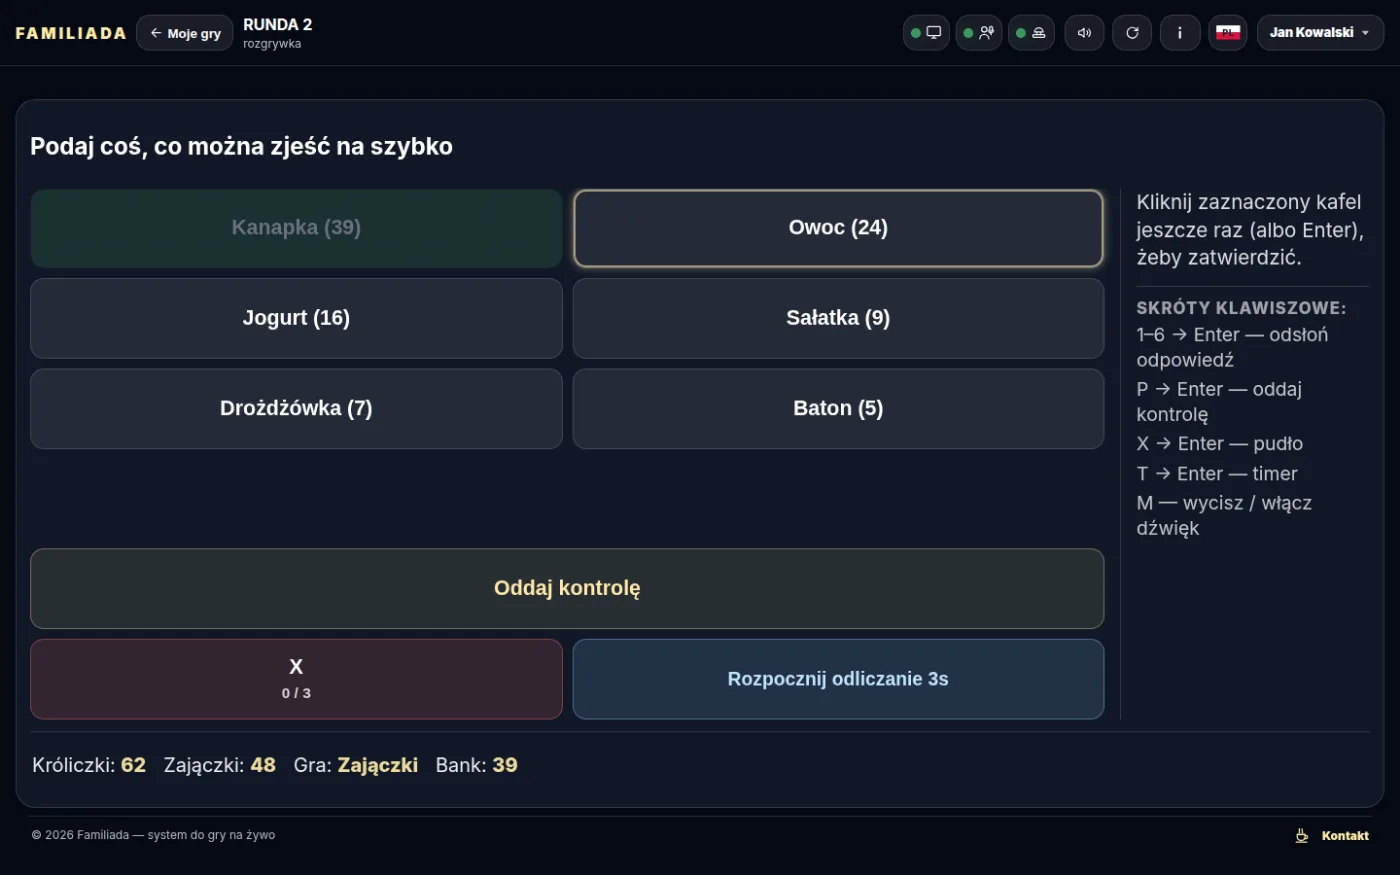Click the coffee cup icon beside Kontakt
This screenshot has width=1400, height=875.
(1302, 836)
